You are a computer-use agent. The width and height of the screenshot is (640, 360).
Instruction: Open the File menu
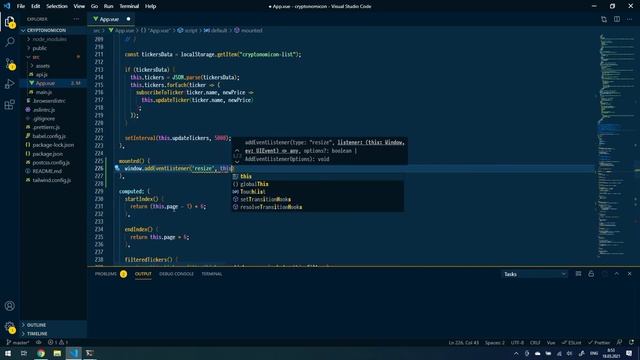coord(21,6)
